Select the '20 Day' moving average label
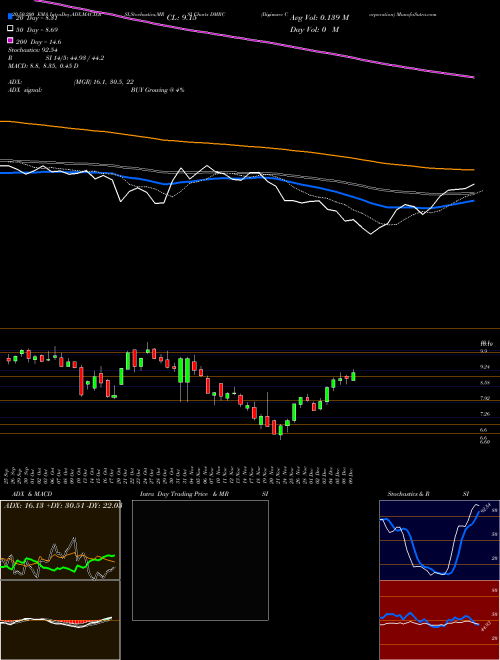This screenshot has height=660, width=500. 36,18
